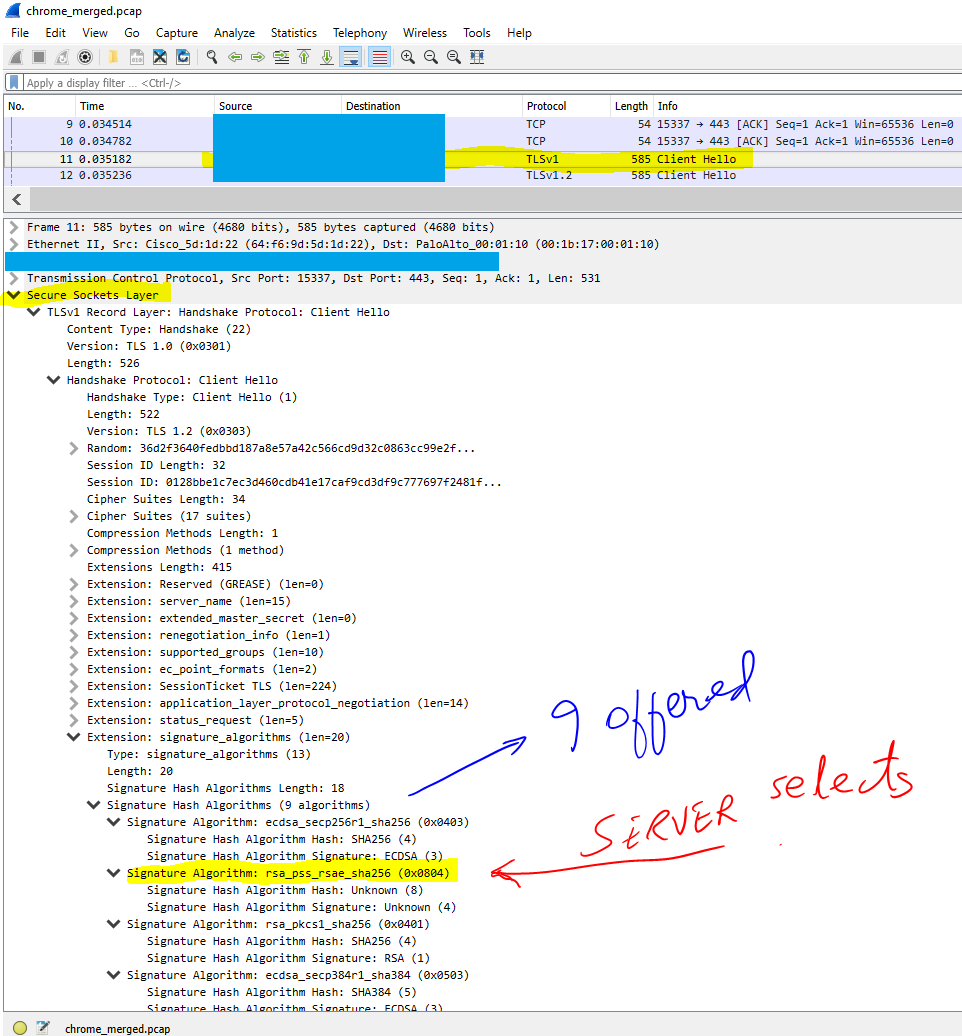Viewport: 962px width, 1036px height.
Task: Toggle auto-scroll during live capture
Action: click(x=350, y=57)
